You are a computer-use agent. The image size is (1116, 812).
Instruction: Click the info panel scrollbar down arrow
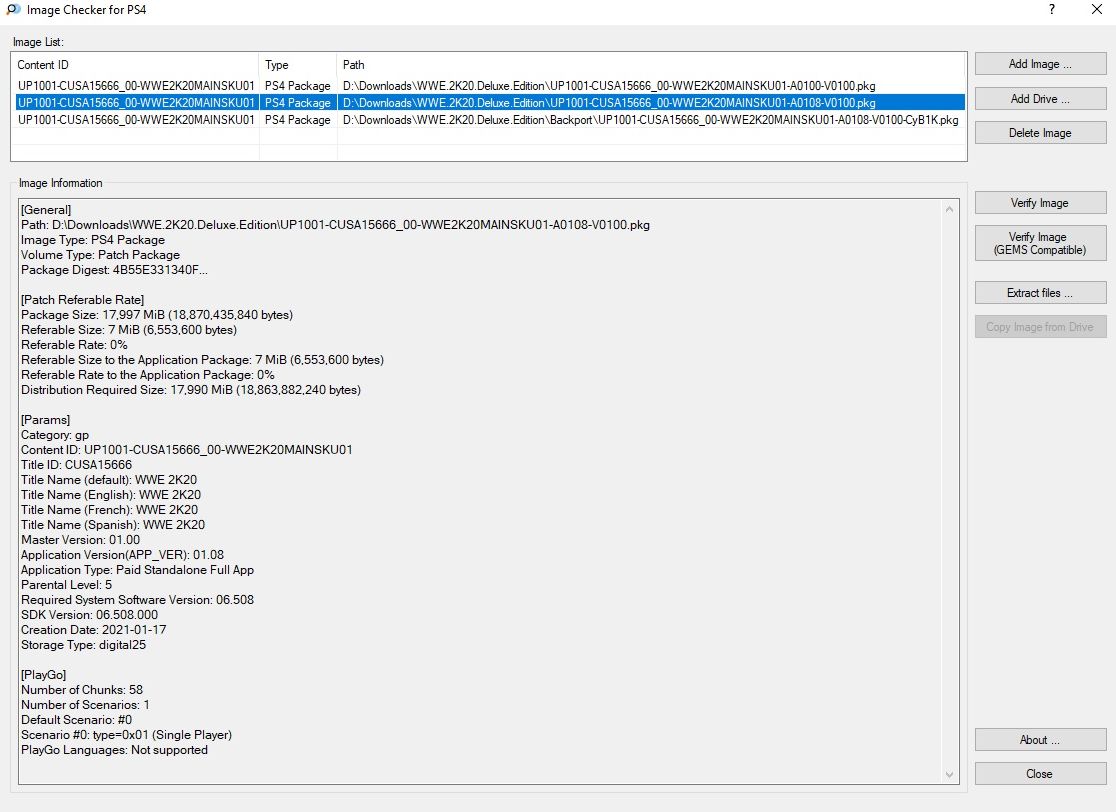(949, 774)
